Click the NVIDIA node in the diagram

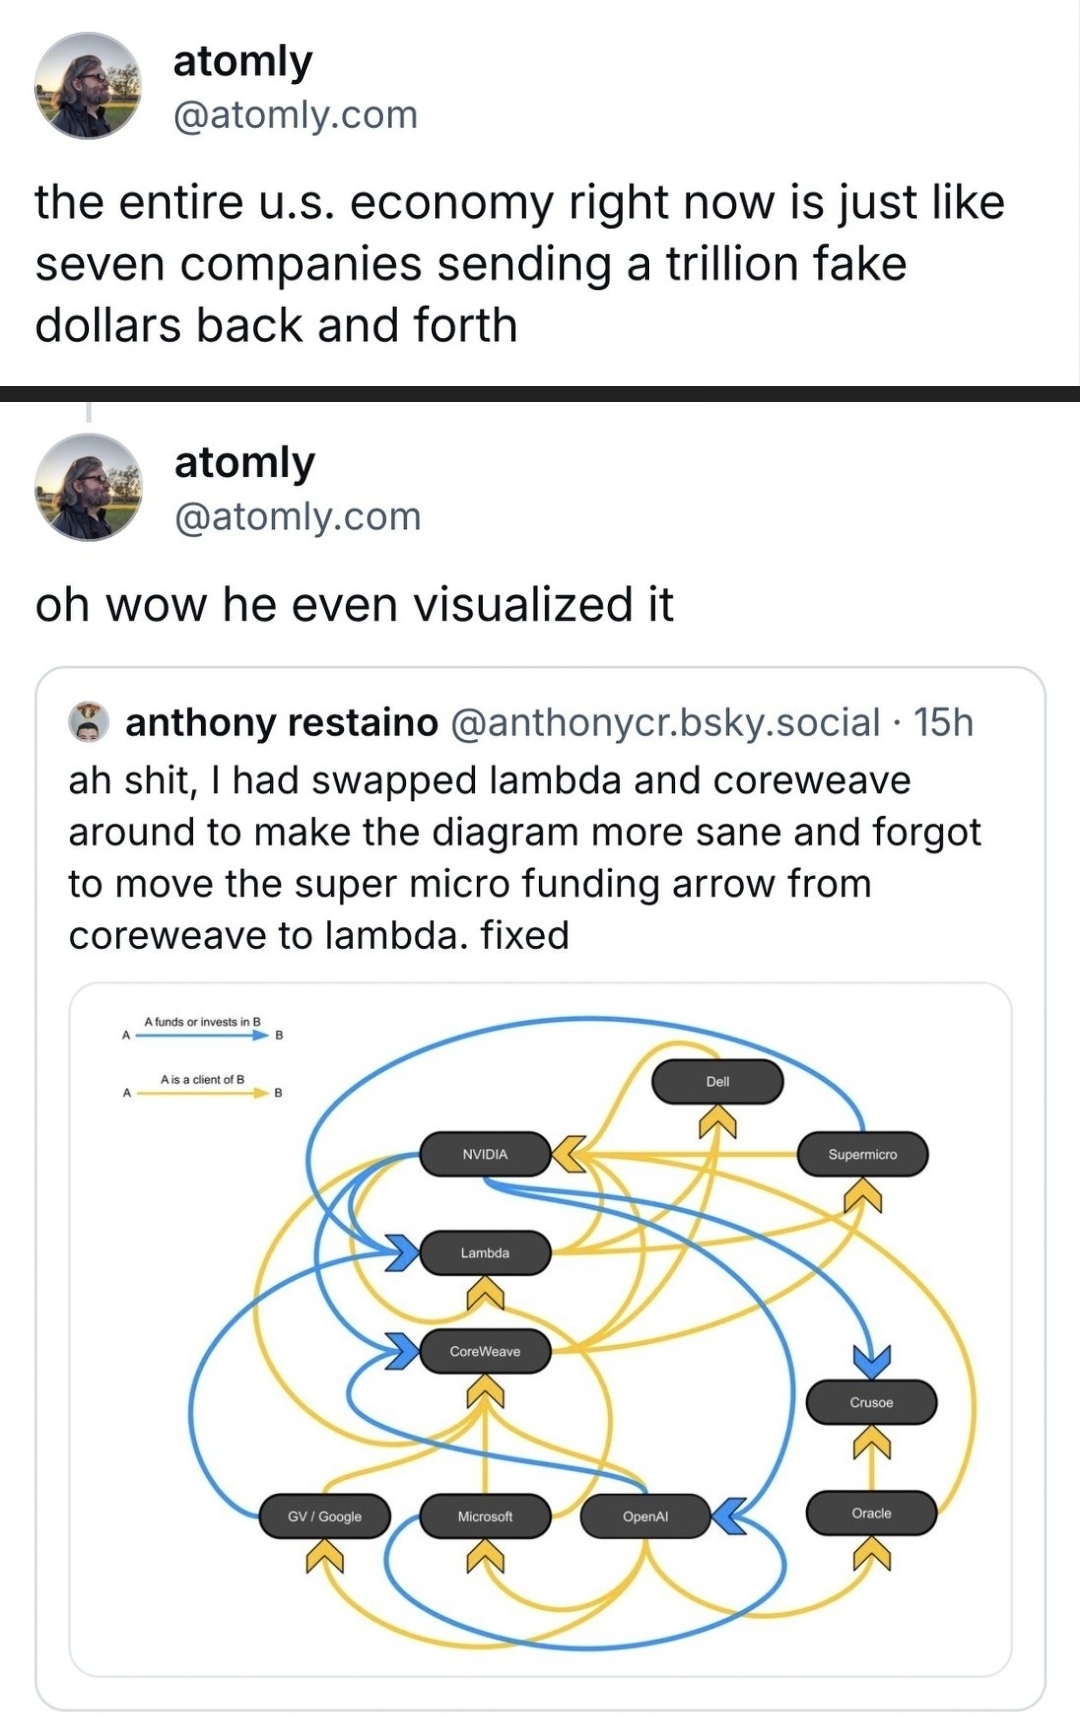coord(485,1154)
